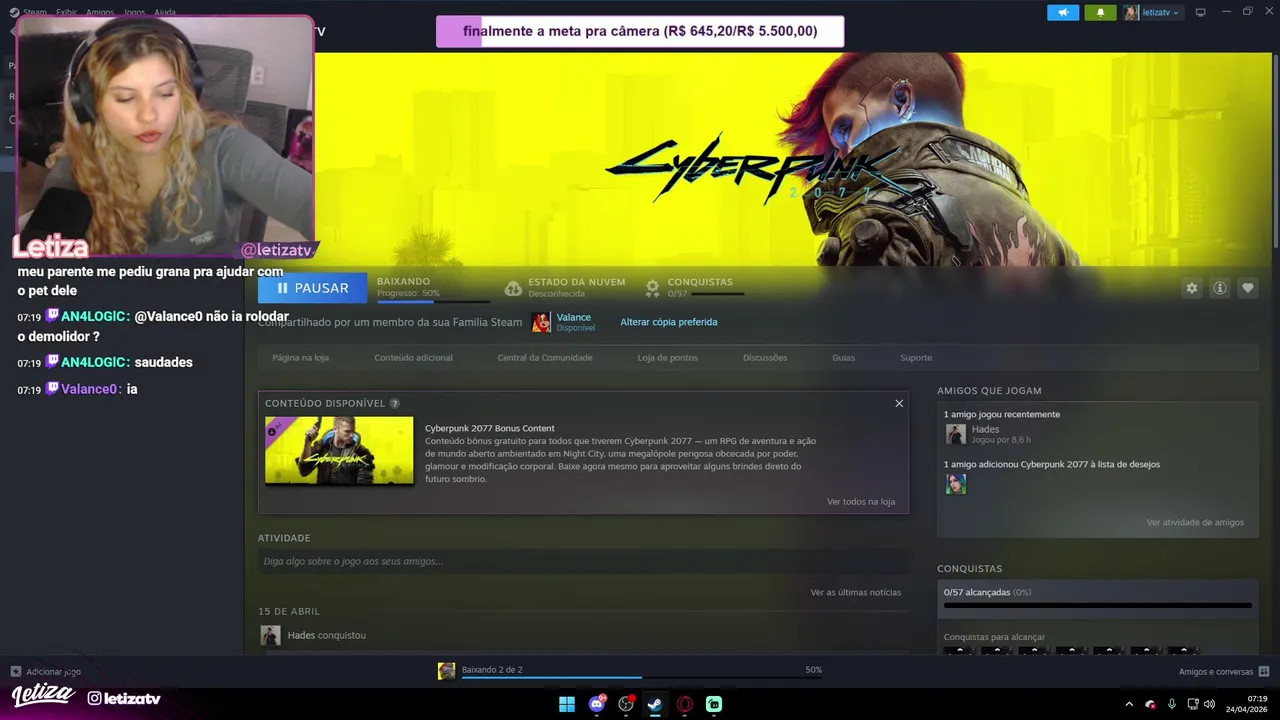Open the Loja de pontos tab
1280x720 pixels.
coord(667,357)
